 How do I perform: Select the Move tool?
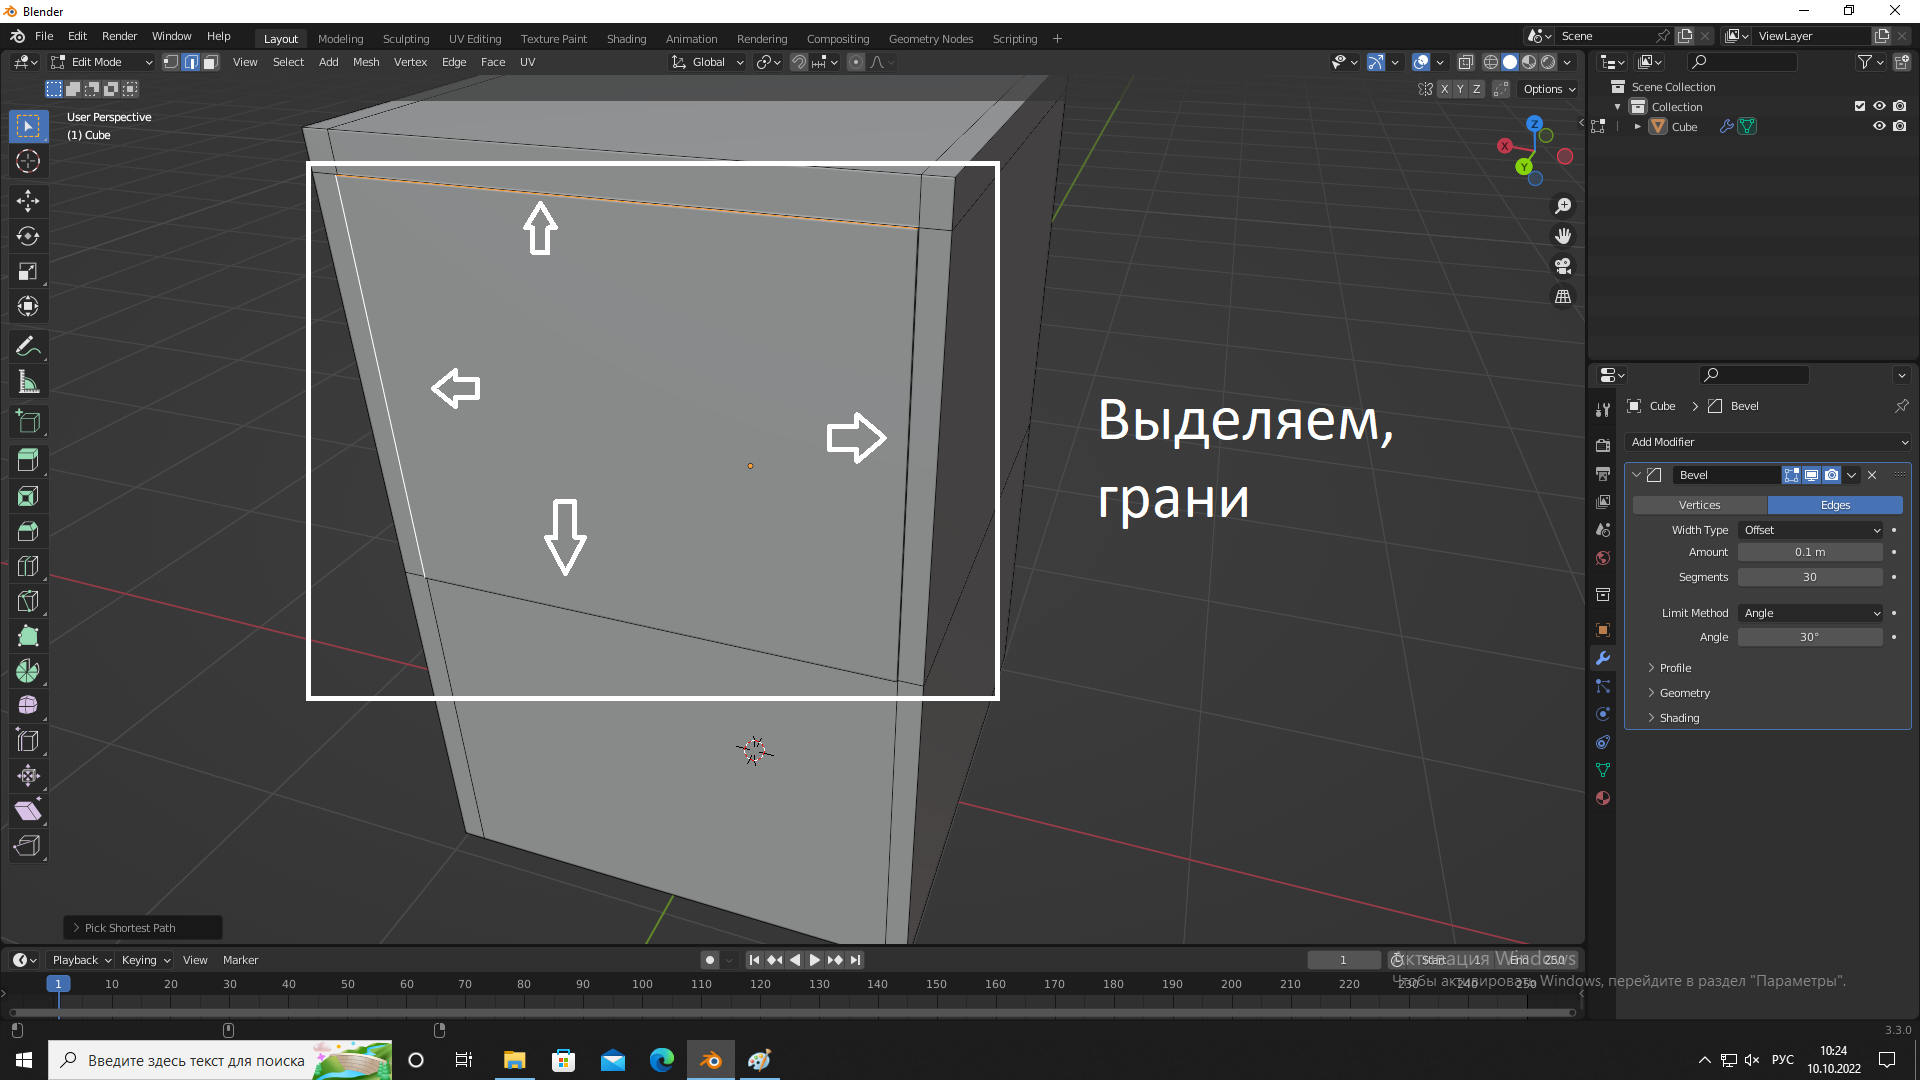(x=28, y=201)
